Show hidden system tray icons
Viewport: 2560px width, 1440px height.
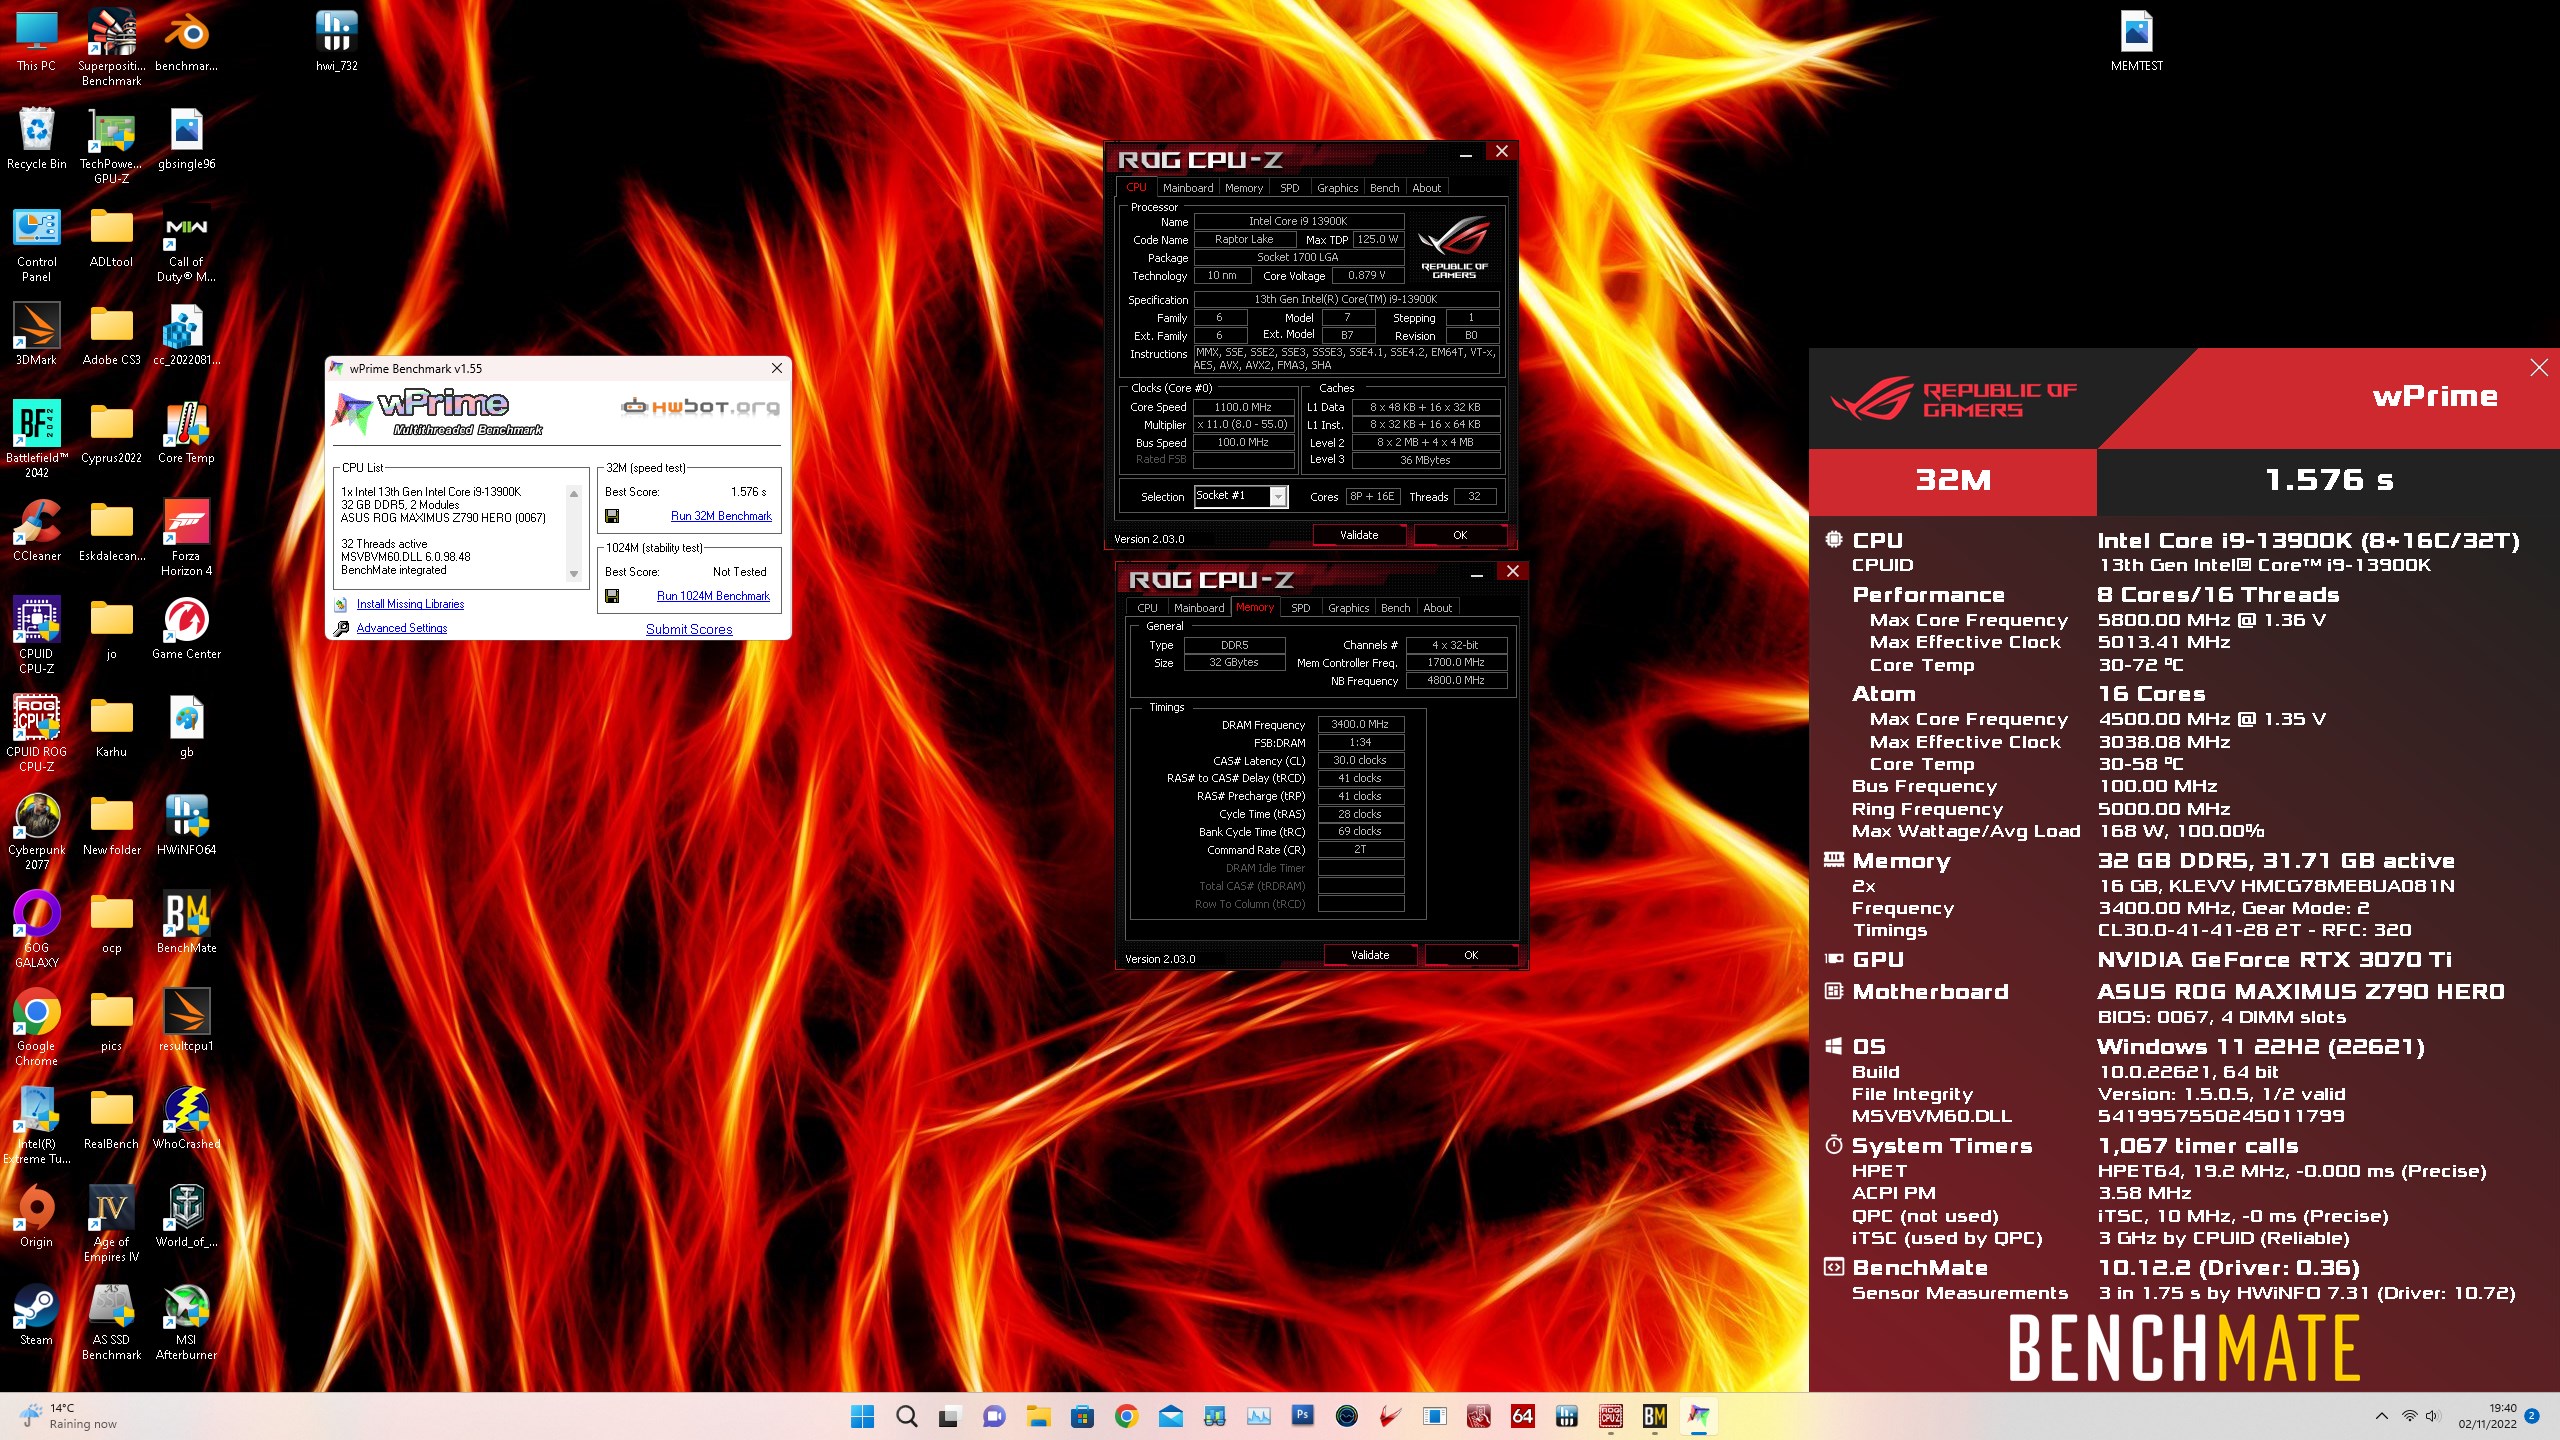(2382, 1416)
